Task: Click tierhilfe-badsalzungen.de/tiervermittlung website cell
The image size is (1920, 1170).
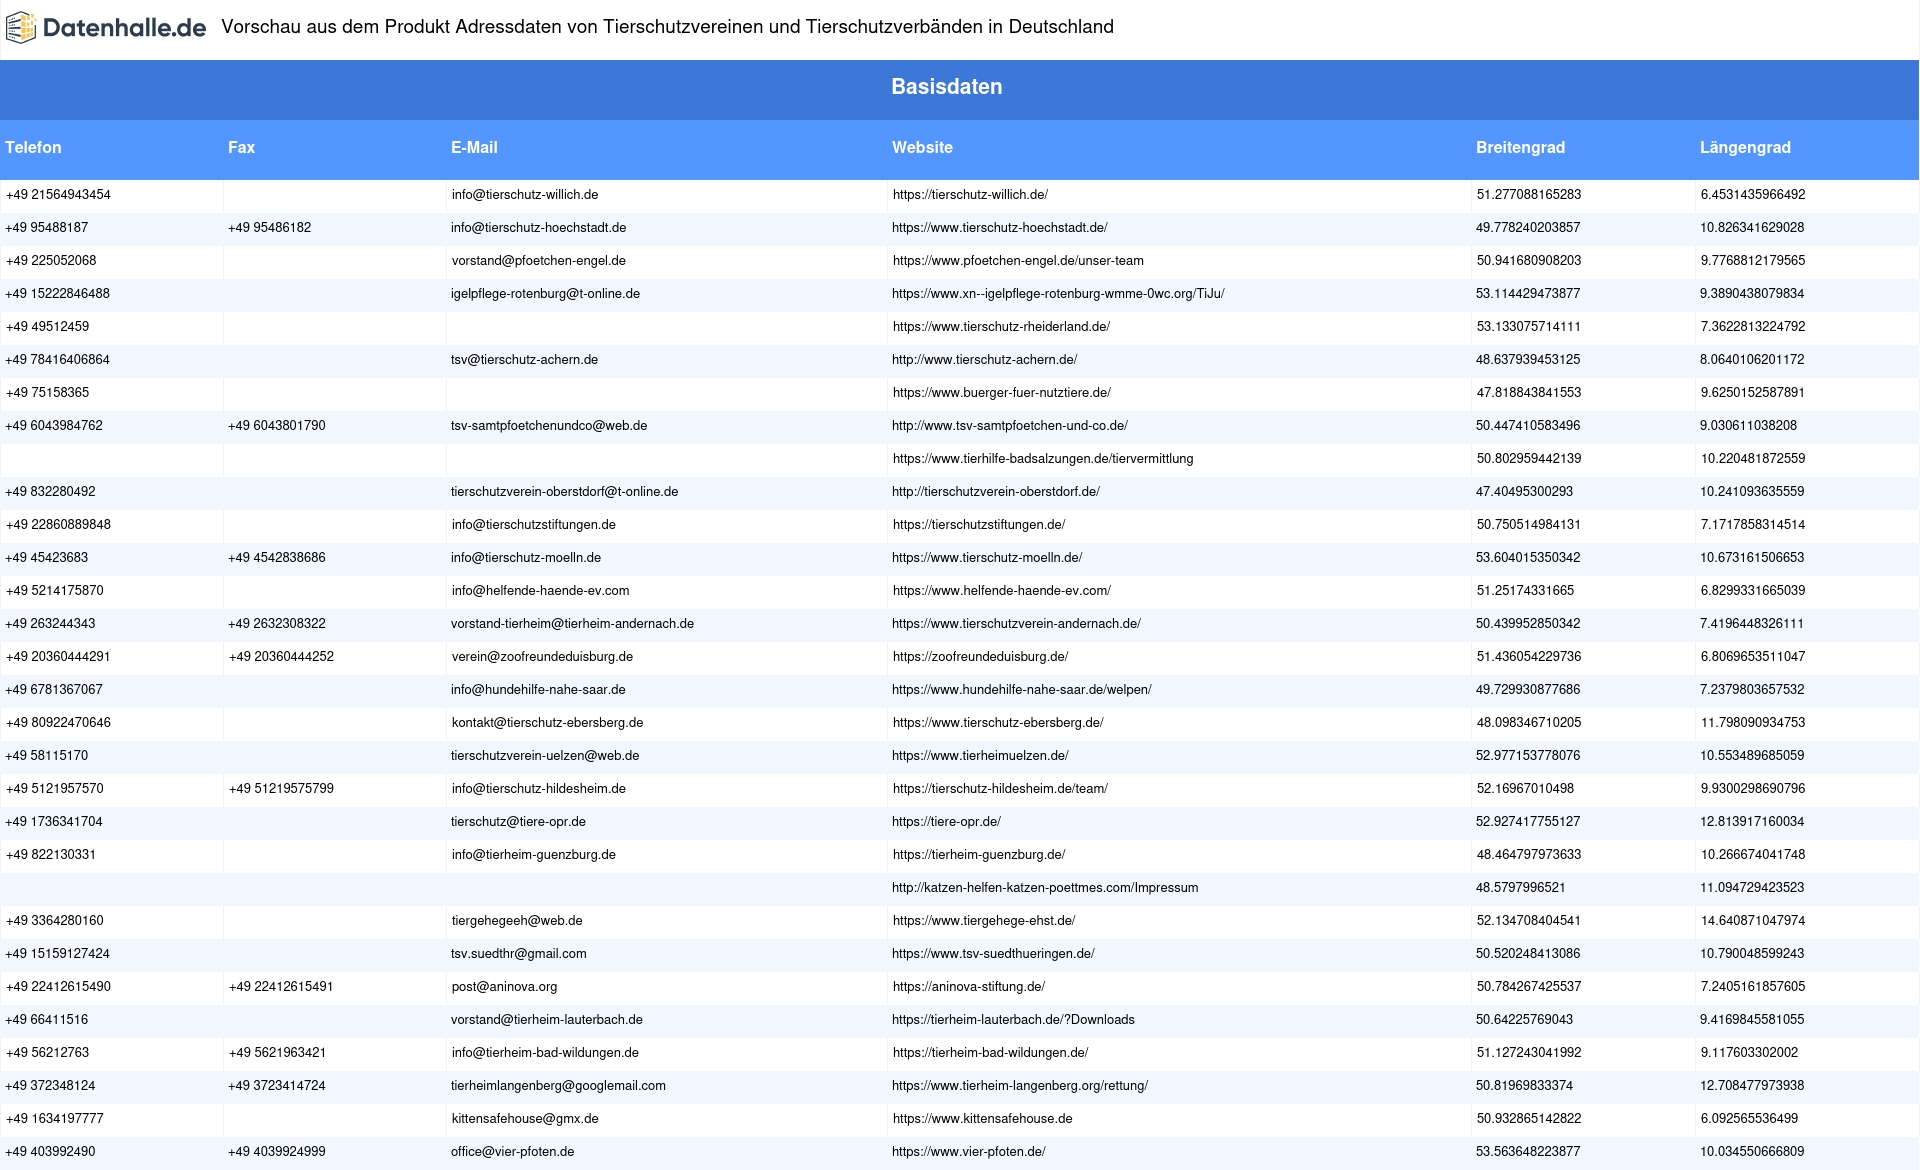Action: point(1043,459)
